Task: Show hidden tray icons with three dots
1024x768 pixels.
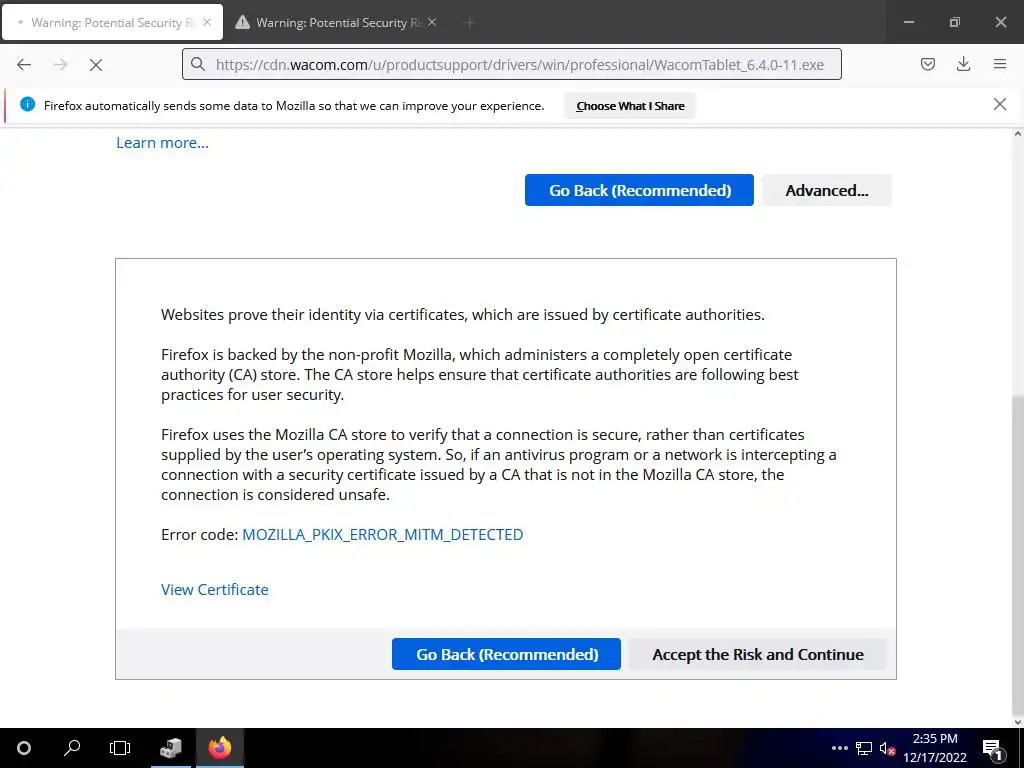Action: (840, 748)
